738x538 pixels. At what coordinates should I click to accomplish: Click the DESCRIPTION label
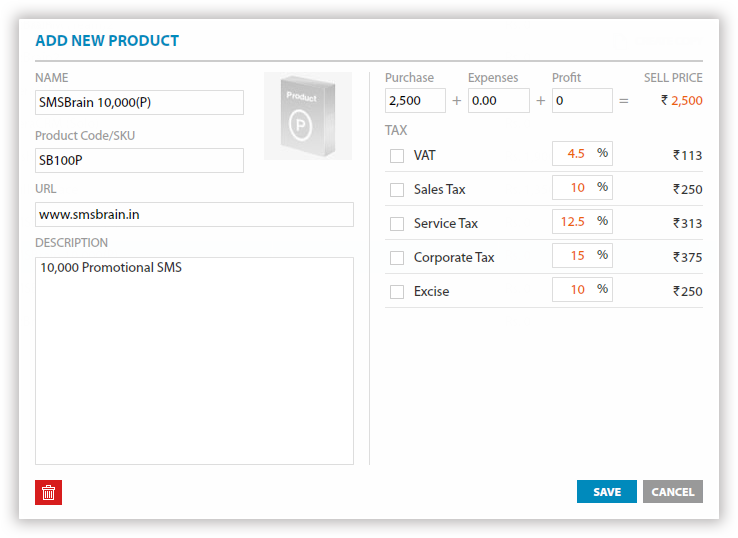point(72,243)
